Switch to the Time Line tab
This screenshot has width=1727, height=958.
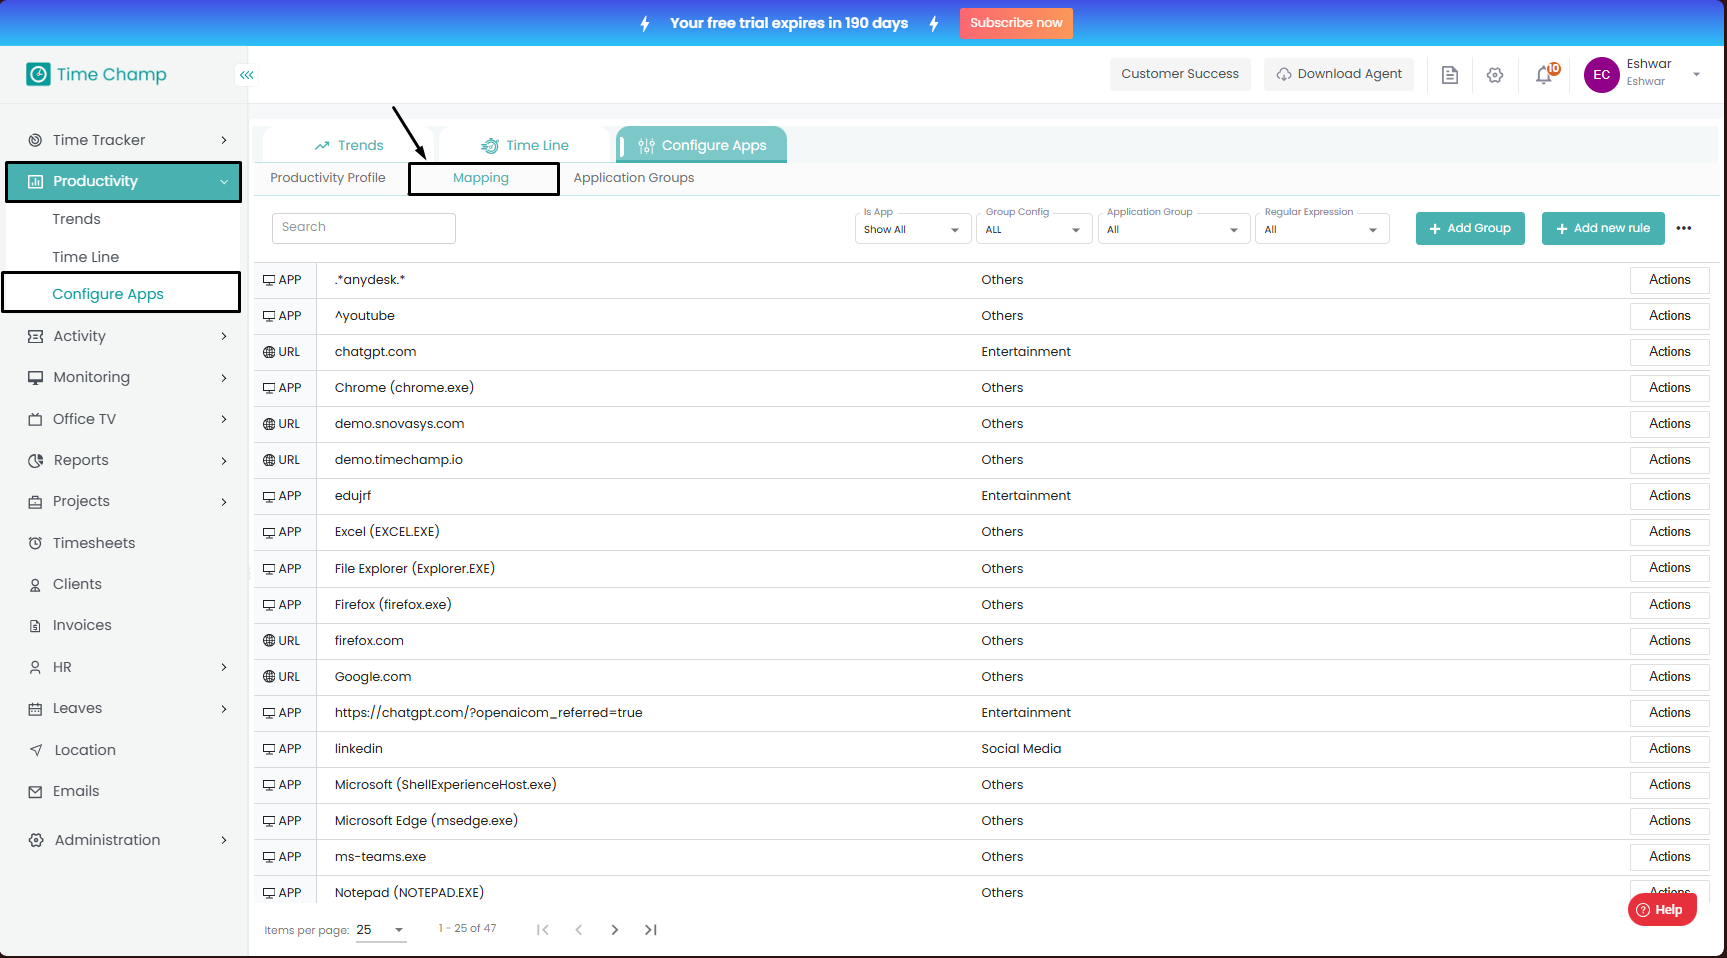(x=525, y=145)
